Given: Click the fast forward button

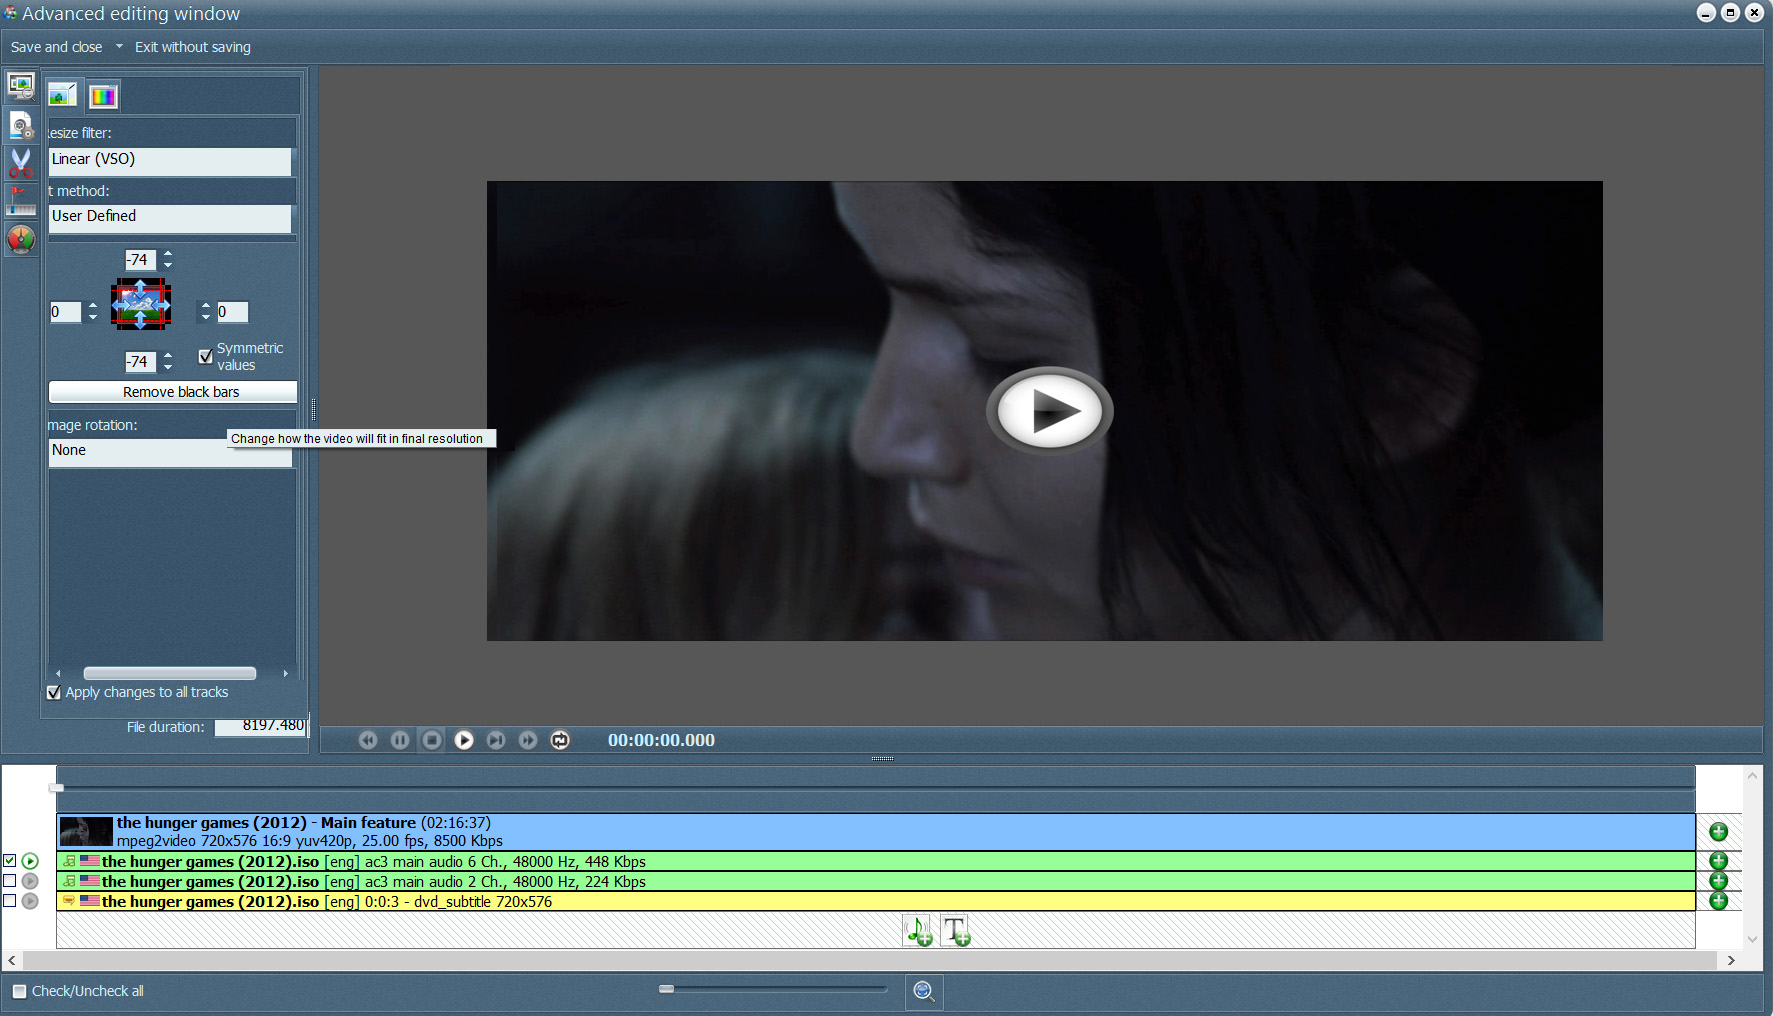Looking at the screenshot, I should click(x=528, y=740).
